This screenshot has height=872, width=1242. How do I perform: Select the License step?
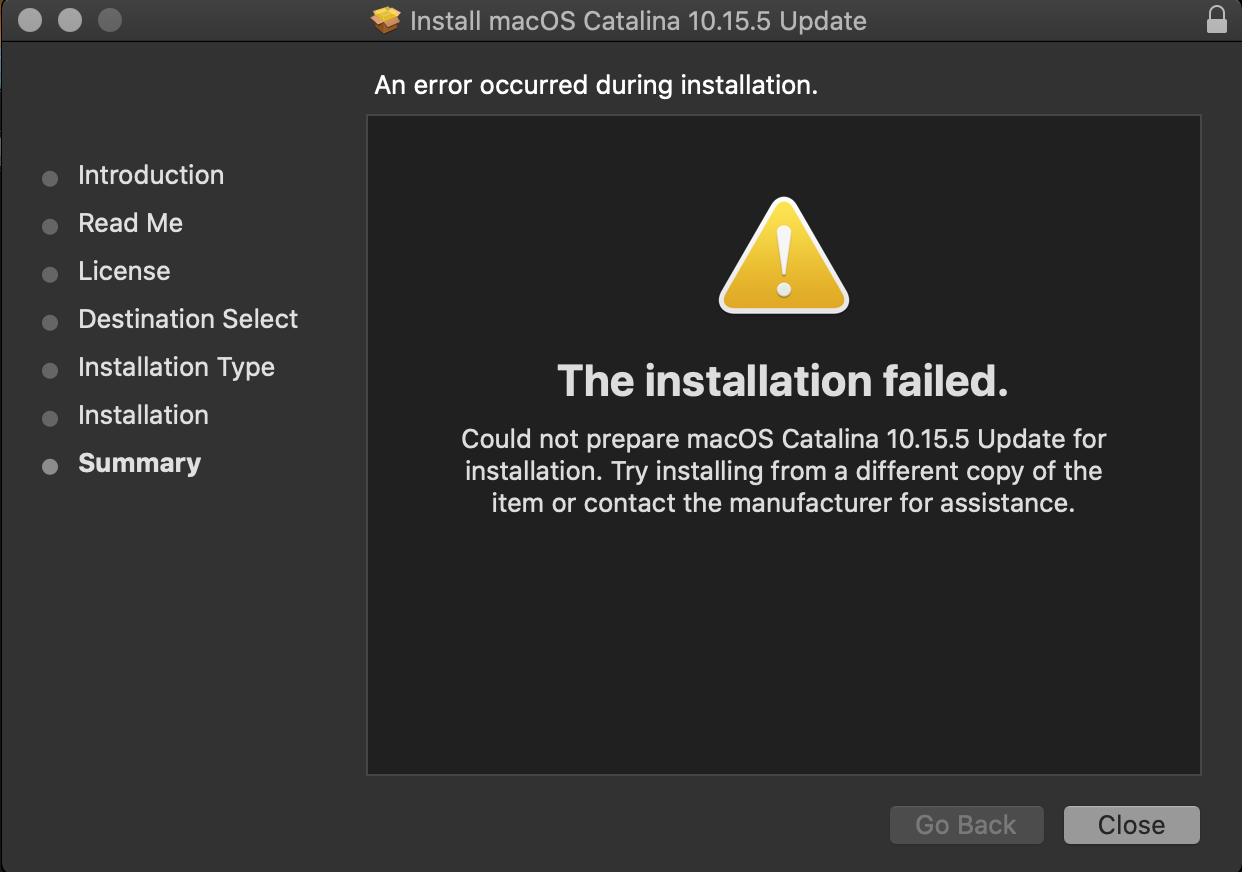click(124, 271)
